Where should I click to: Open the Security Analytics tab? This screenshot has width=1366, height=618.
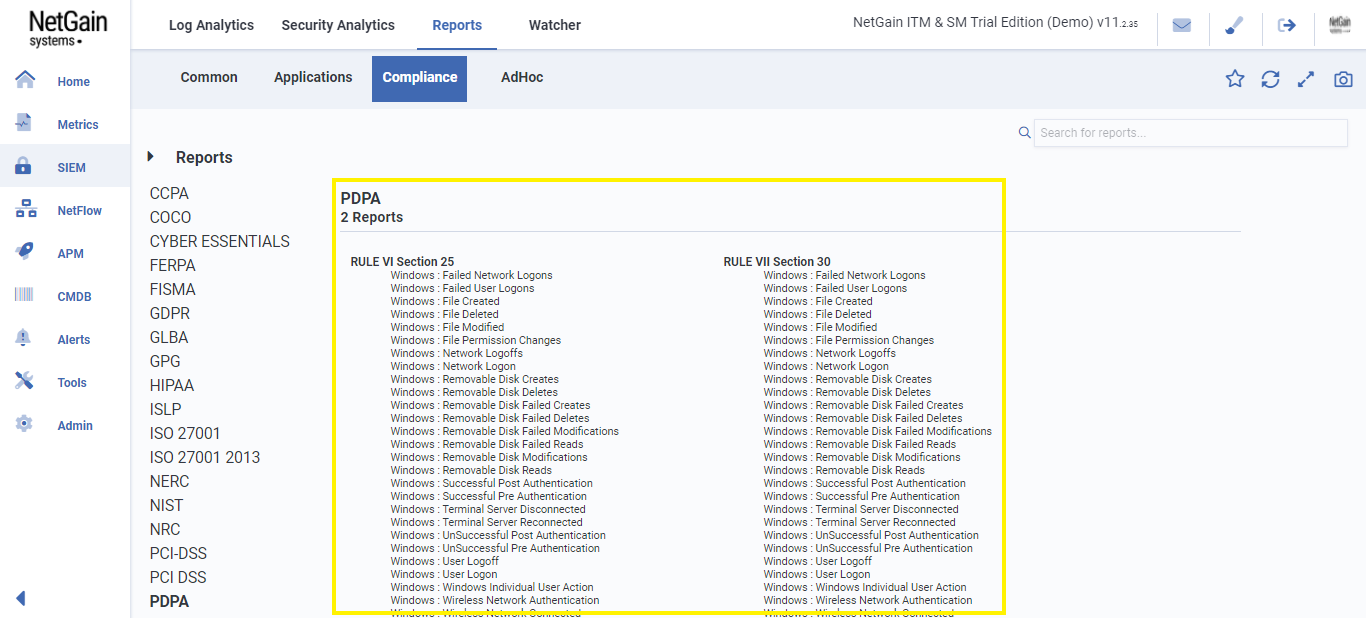338,25
